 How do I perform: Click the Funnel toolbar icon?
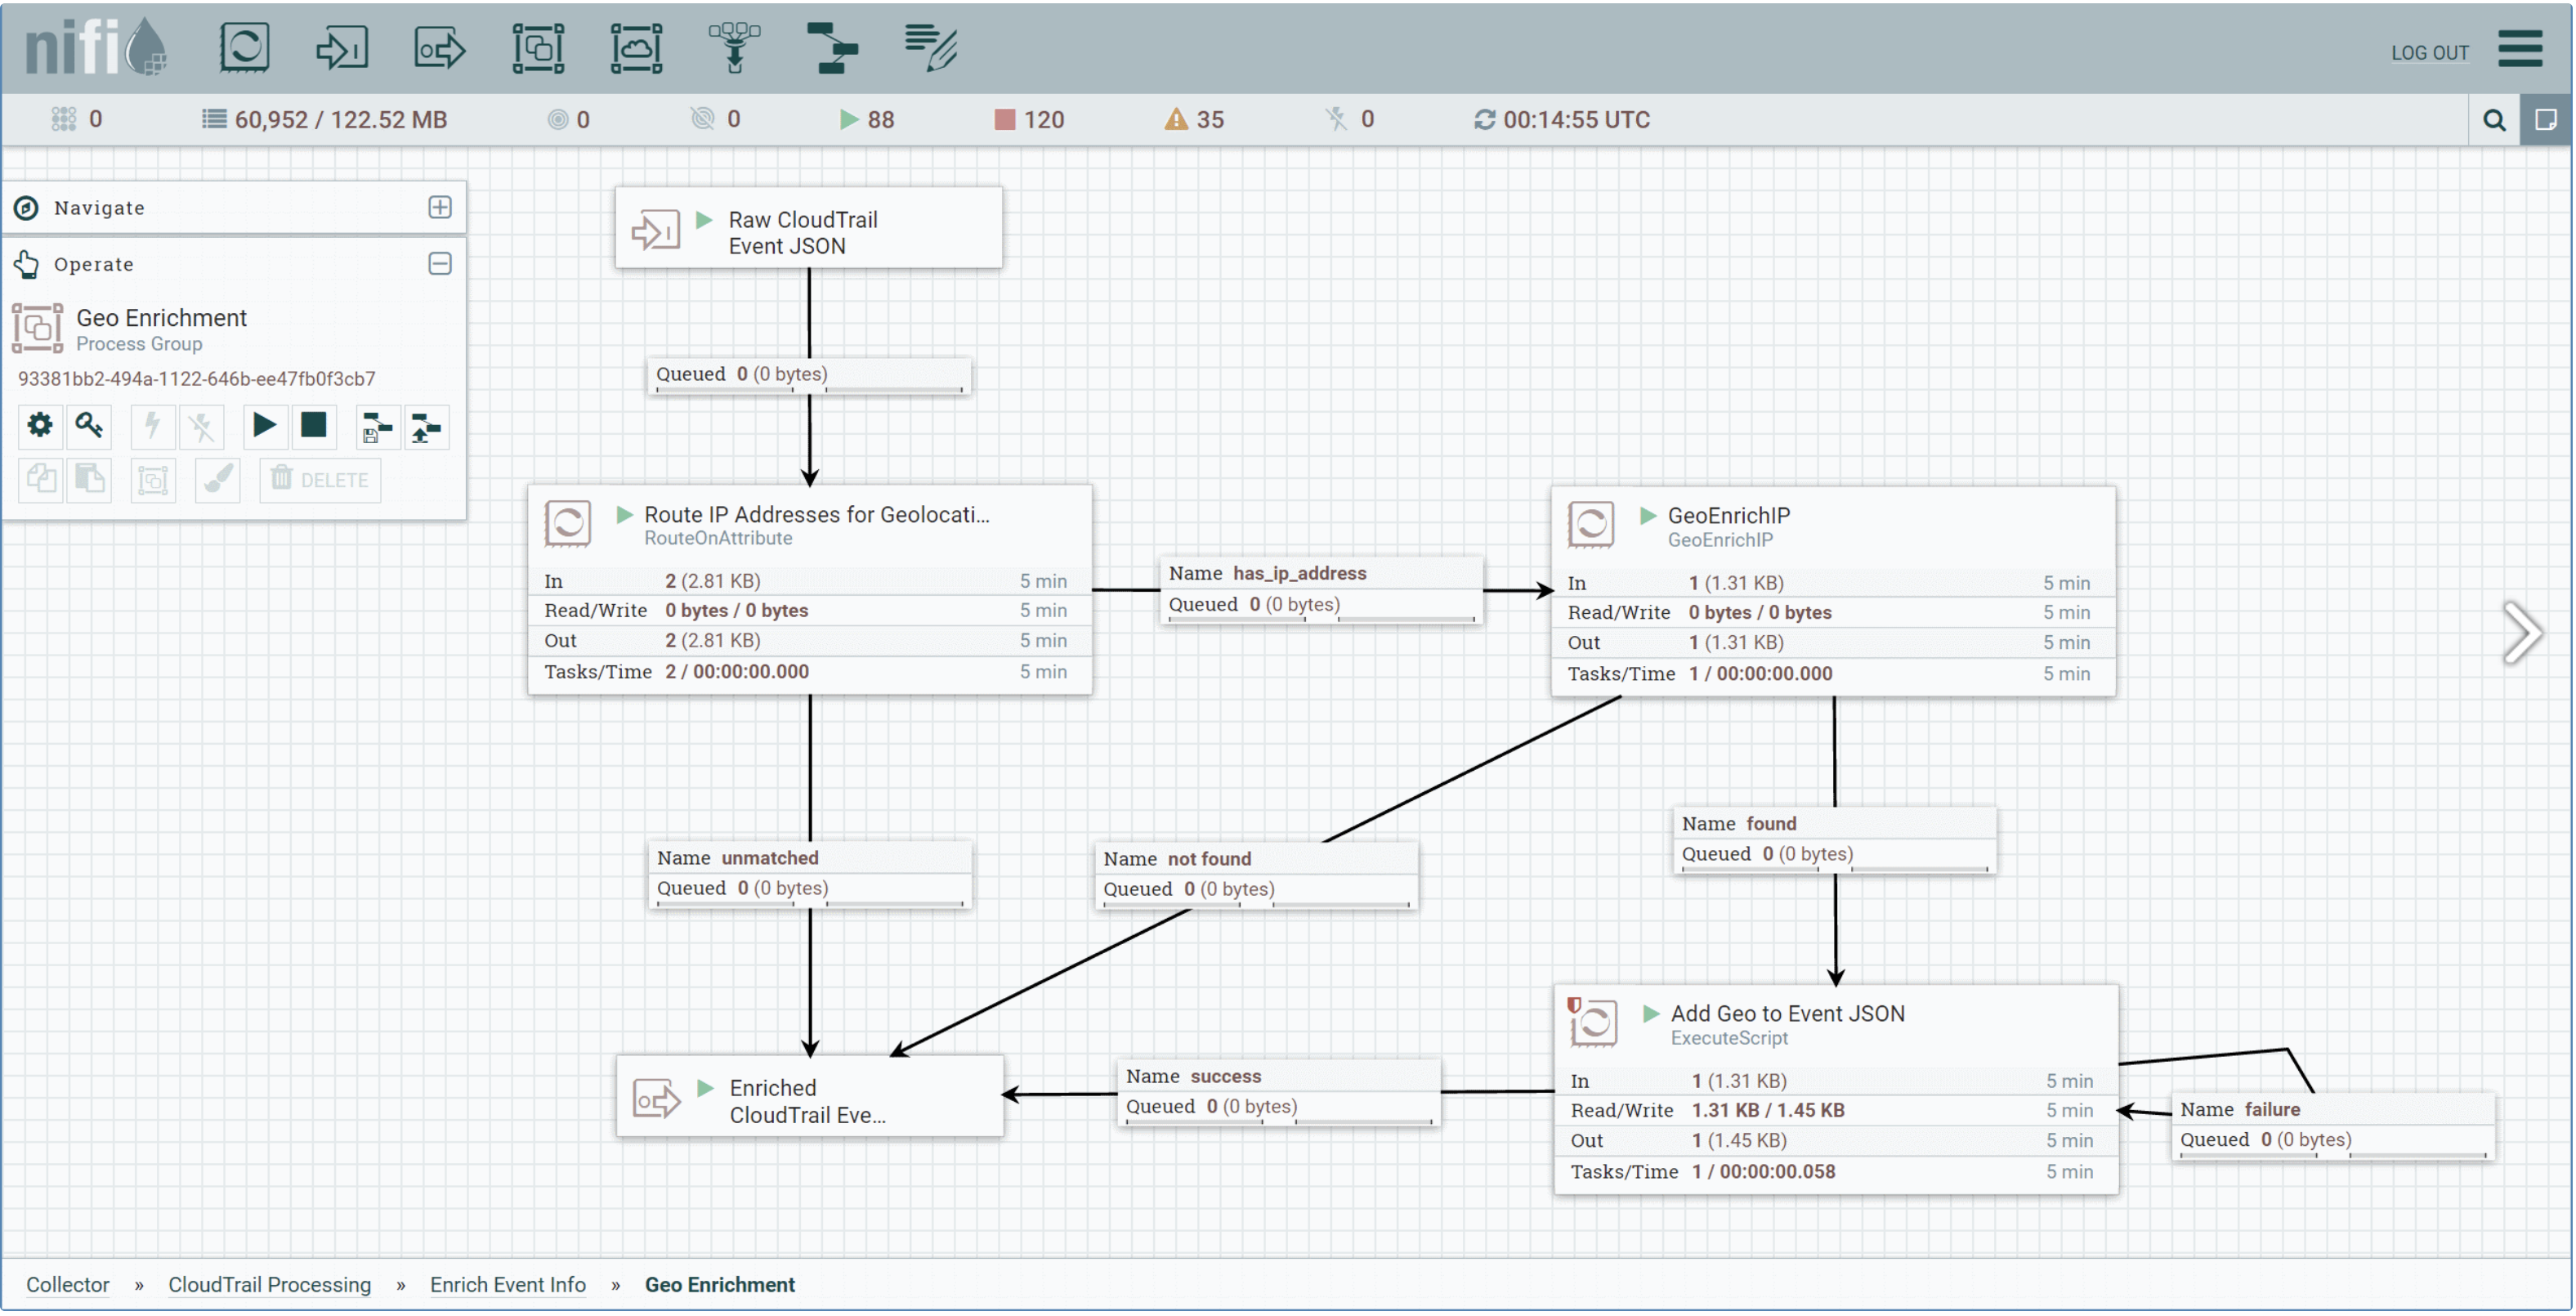[734, 47]
